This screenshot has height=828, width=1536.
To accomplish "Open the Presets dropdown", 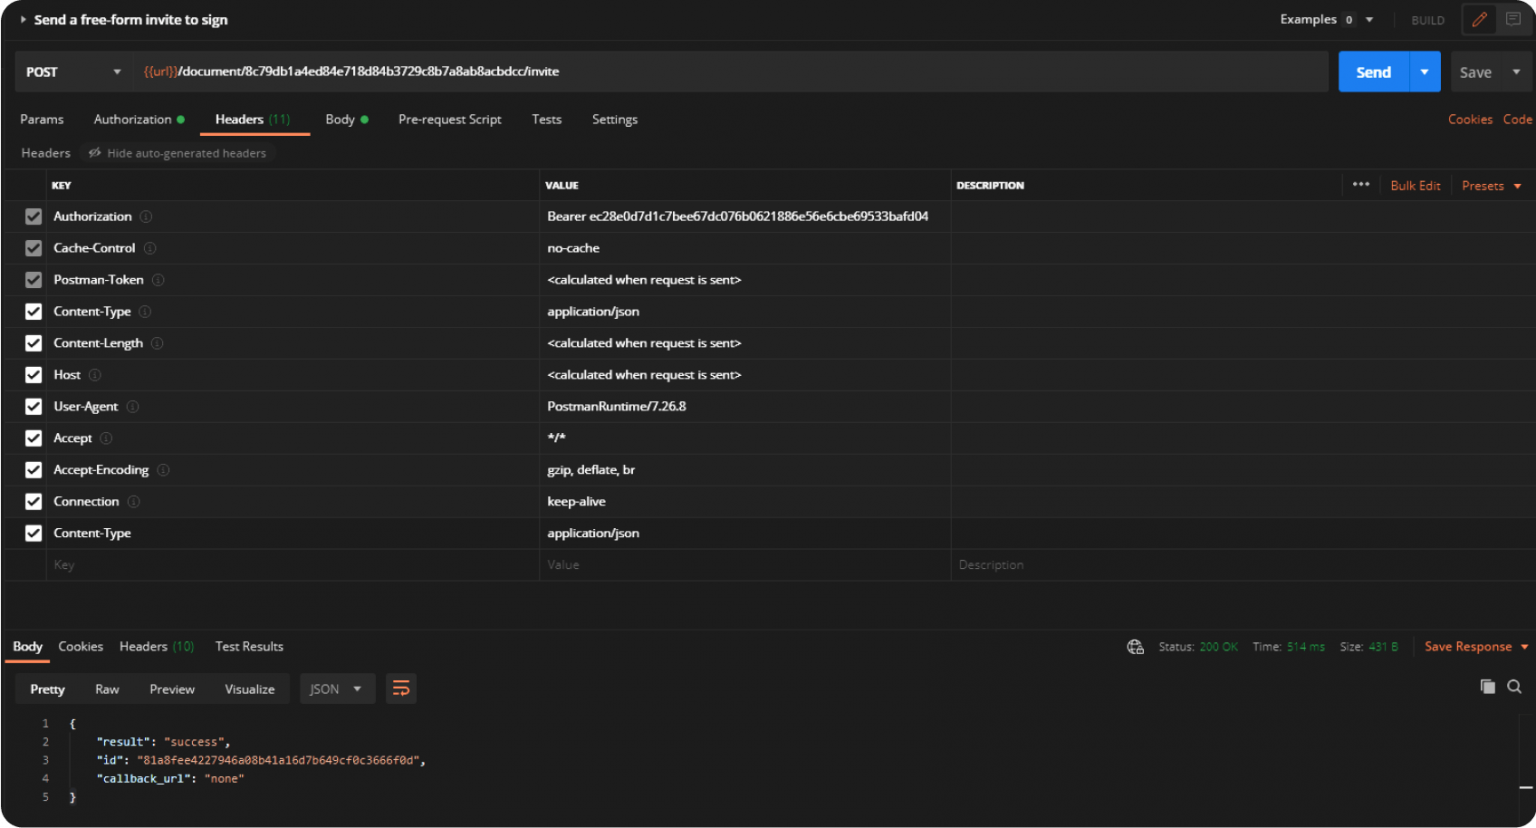I will [1490, 186].
